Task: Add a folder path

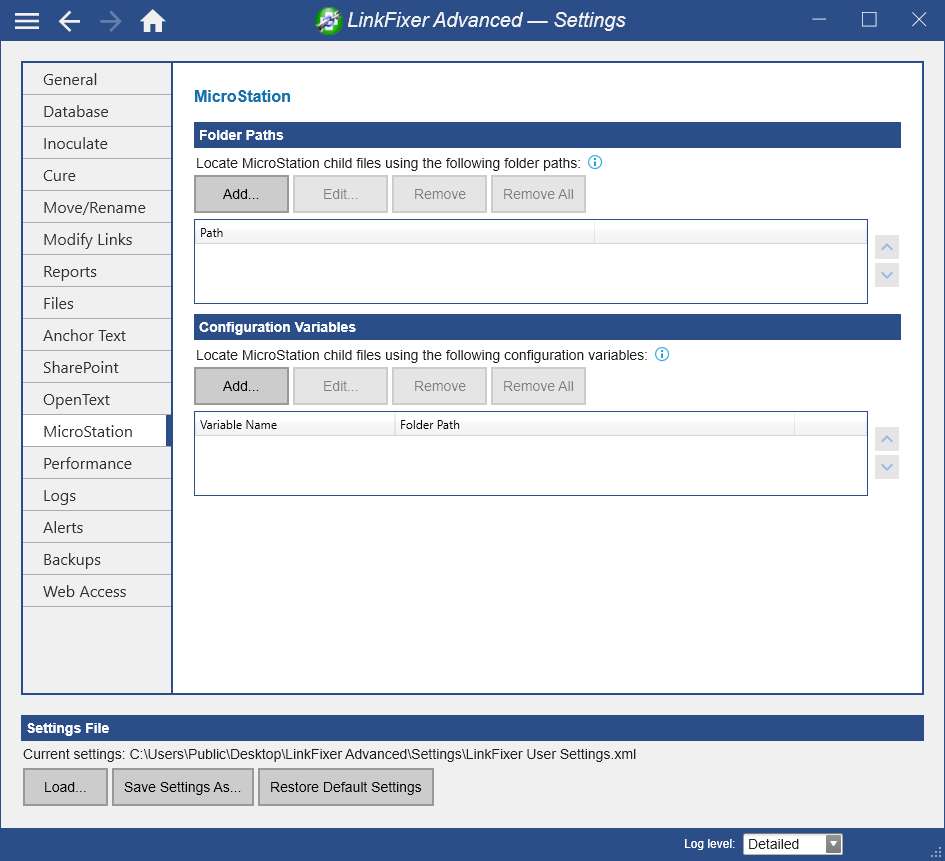Action: 241,194
